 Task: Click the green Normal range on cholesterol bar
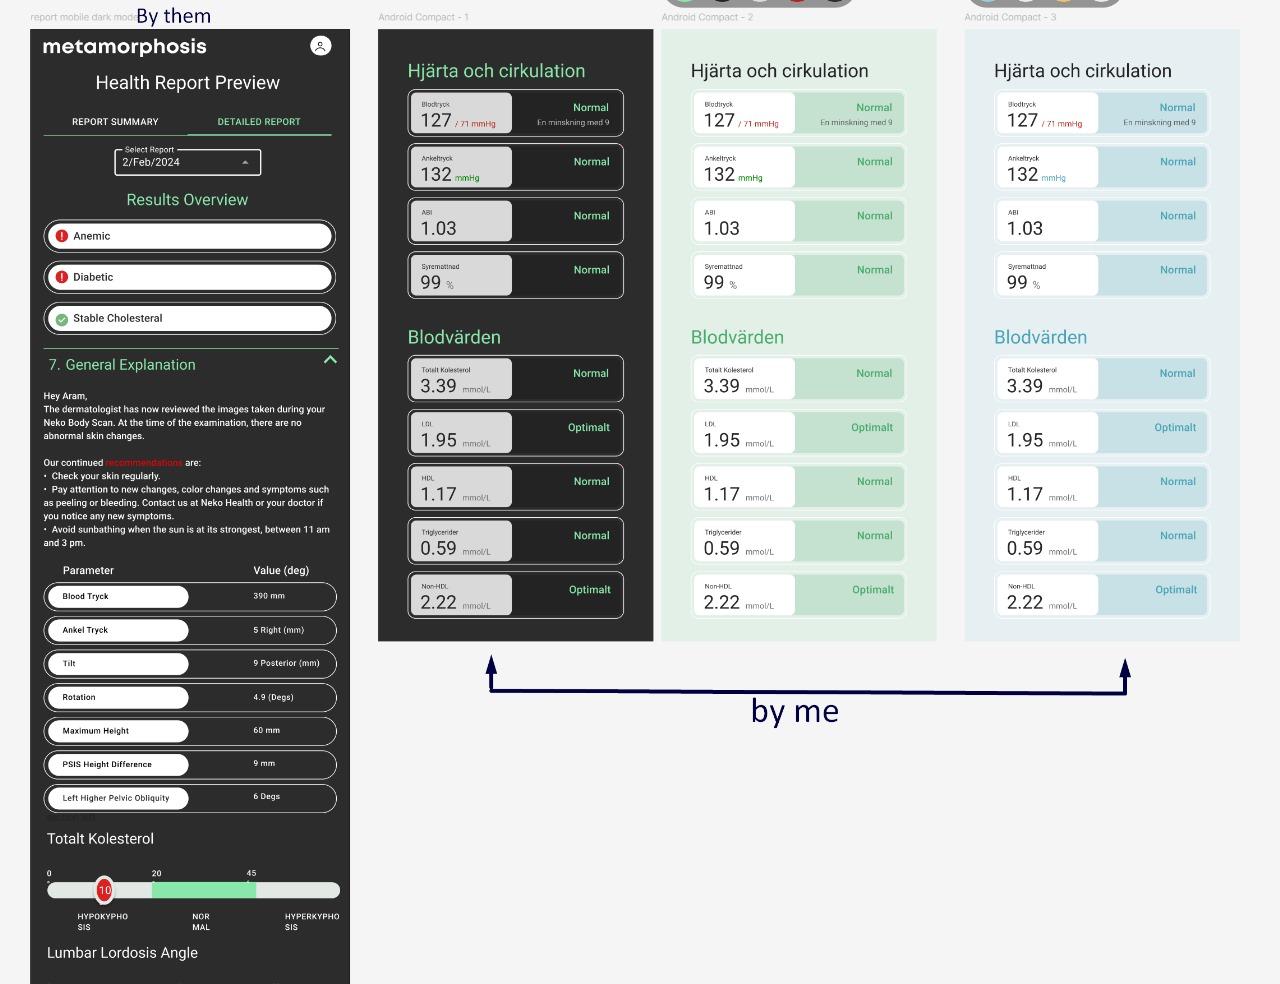(204, 890)
